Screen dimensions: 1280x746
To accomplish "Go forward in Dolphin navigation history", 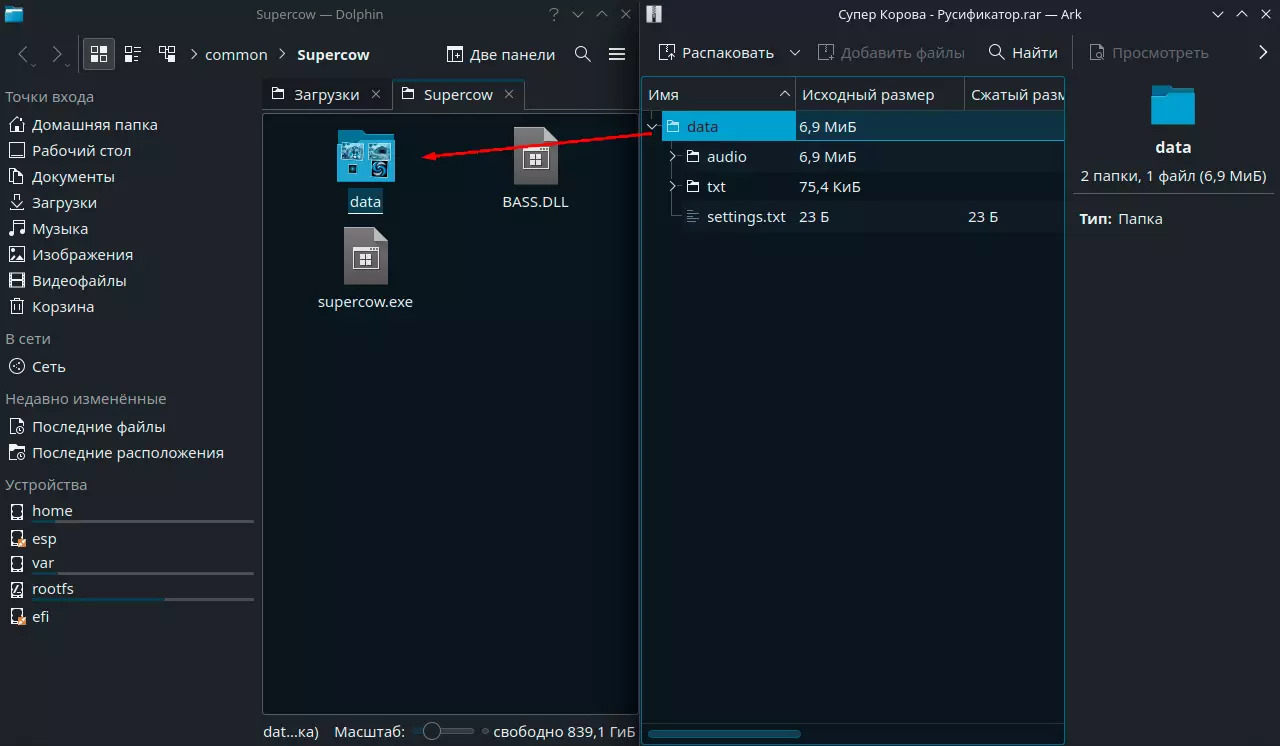I will 58,54.
